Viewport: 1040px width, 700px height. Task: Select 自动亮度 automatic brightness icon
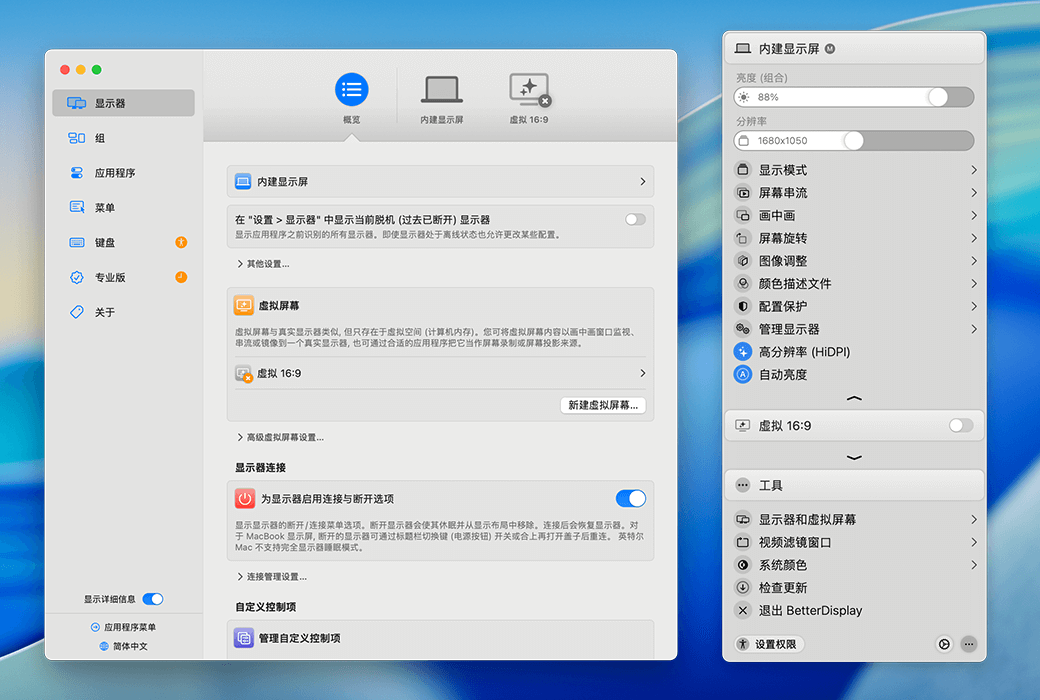pyautogui.click(x=741, y=373)
